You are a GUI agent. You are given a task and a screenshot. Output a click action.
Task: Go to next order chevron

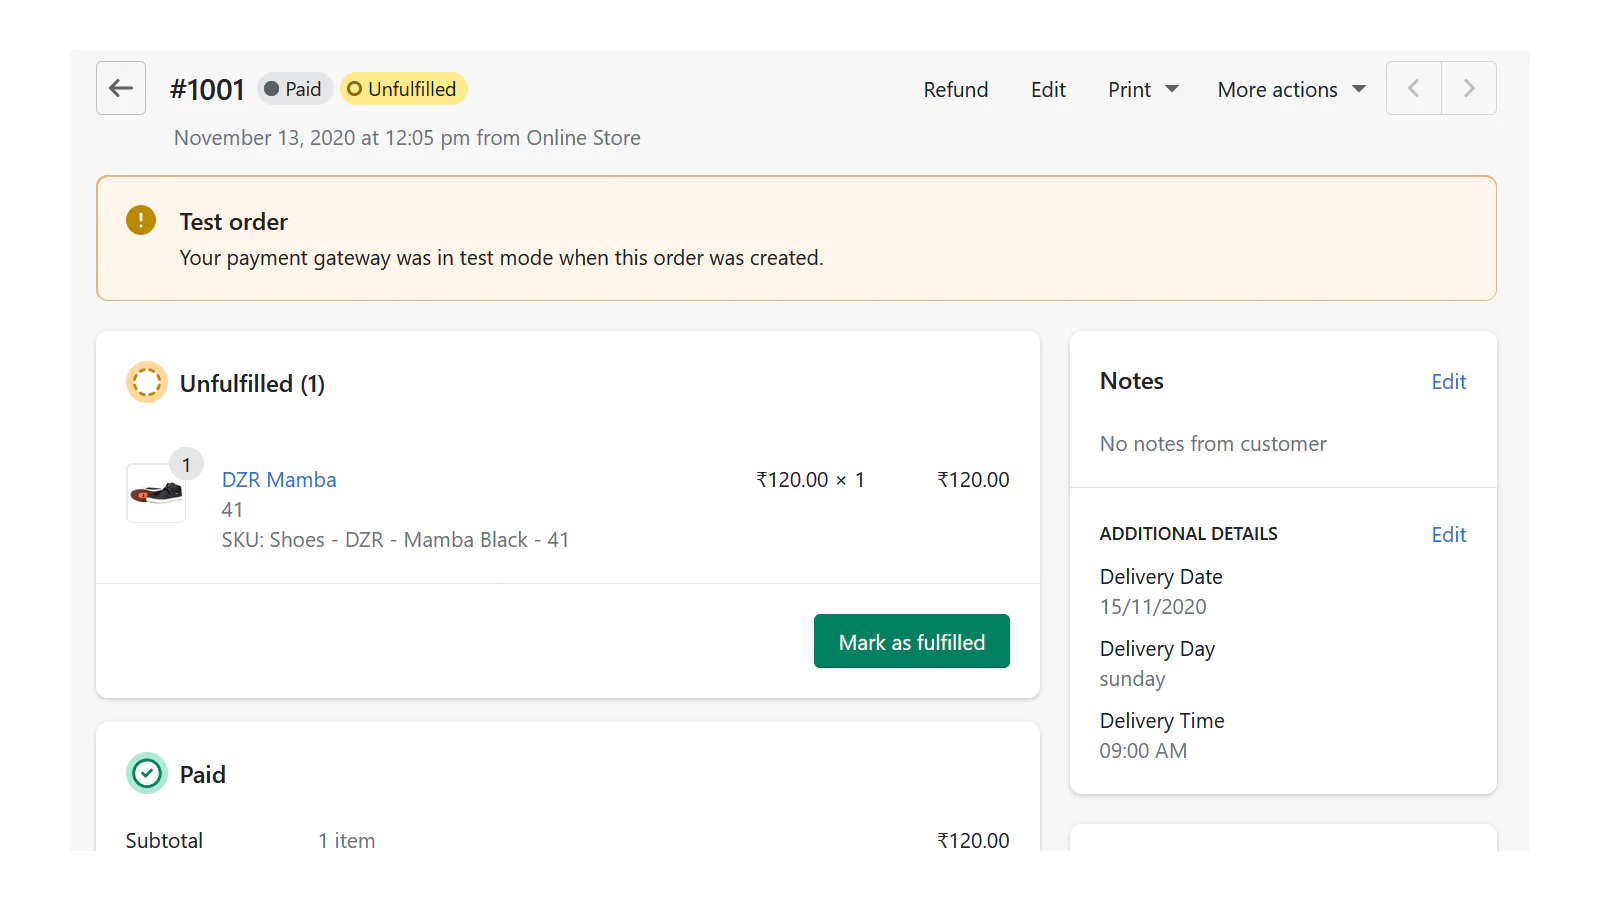(x=1468, y=88)
